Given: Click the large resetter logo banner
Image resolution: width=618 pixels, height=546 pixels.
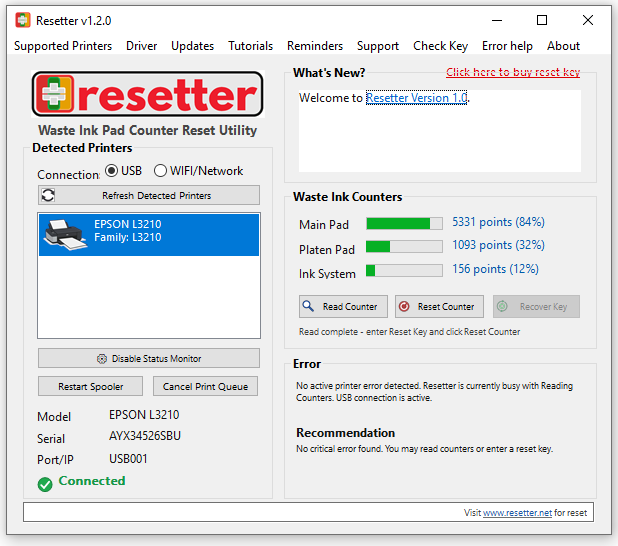Looking at the screenshot, I should point(148,94).
